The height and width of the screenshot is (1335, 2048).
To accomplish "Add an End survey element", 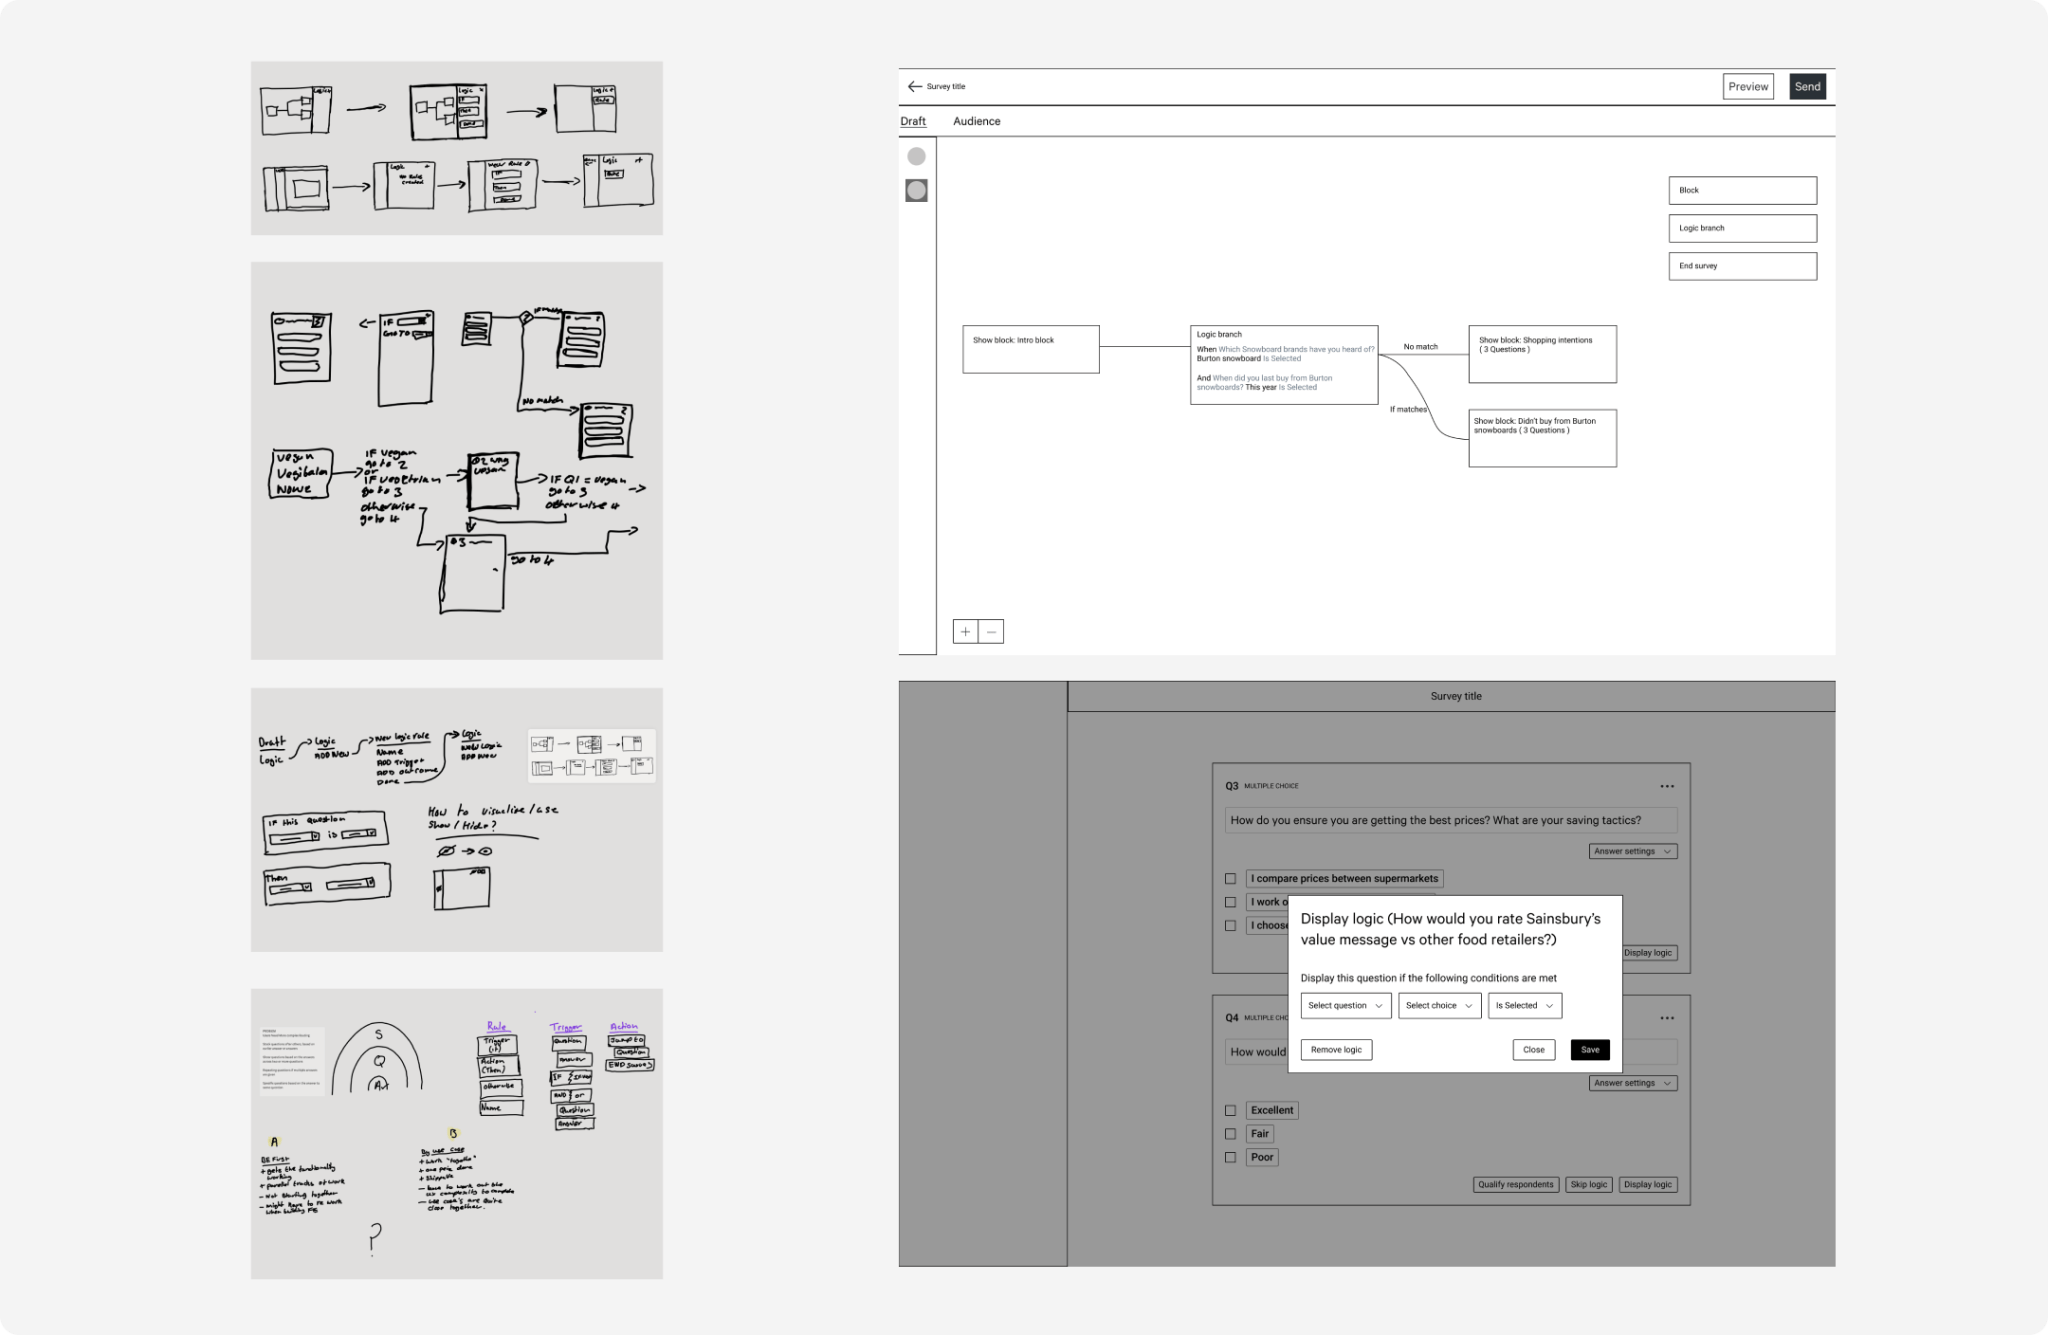I will (x=1743, y=266).
